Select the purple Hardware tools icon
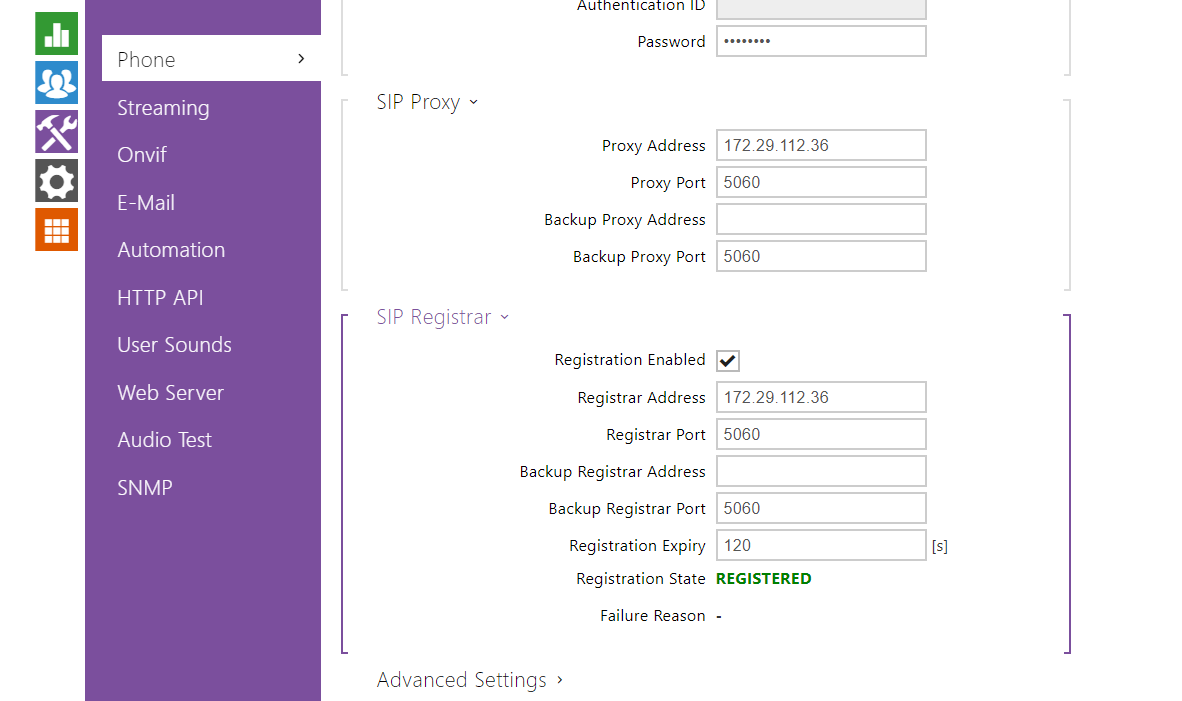The width and height of the screenshot is (1182, 701). [56, 131]
